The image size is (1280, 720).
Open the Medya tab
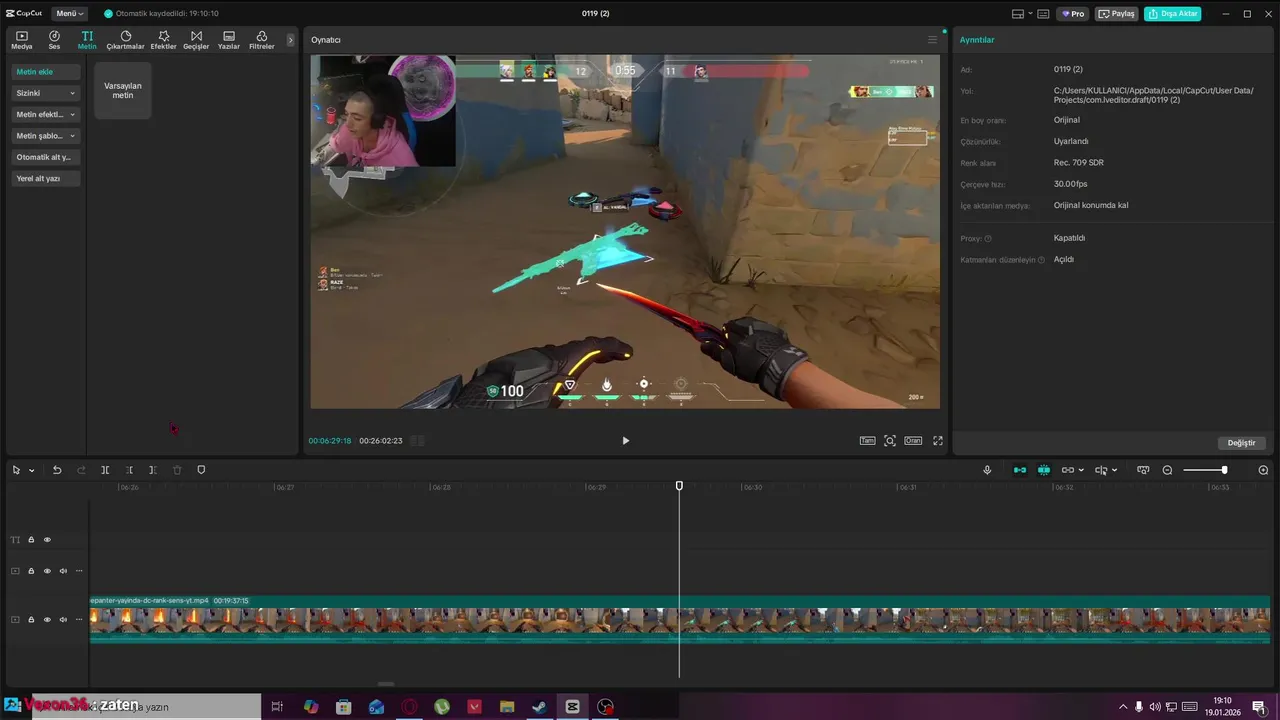click(21, 40)
